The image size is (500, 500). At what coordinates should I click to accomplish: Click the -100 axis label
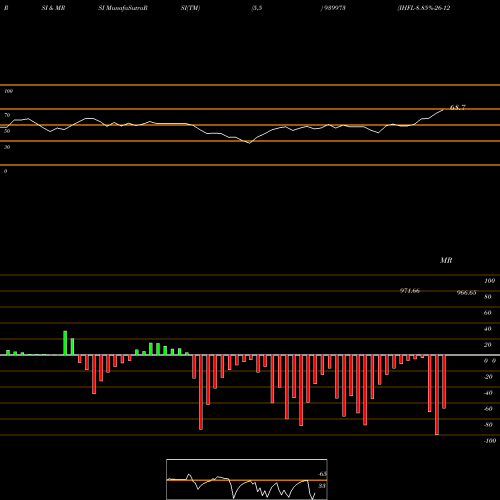coord(490,441)
